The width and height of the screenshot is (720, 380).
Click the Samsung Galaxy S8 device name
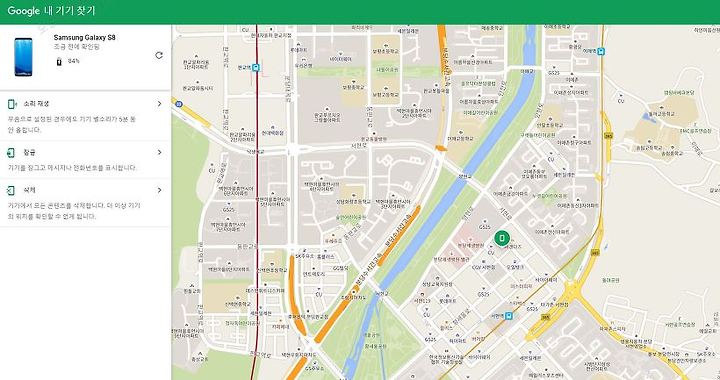(x=84, y=38)
